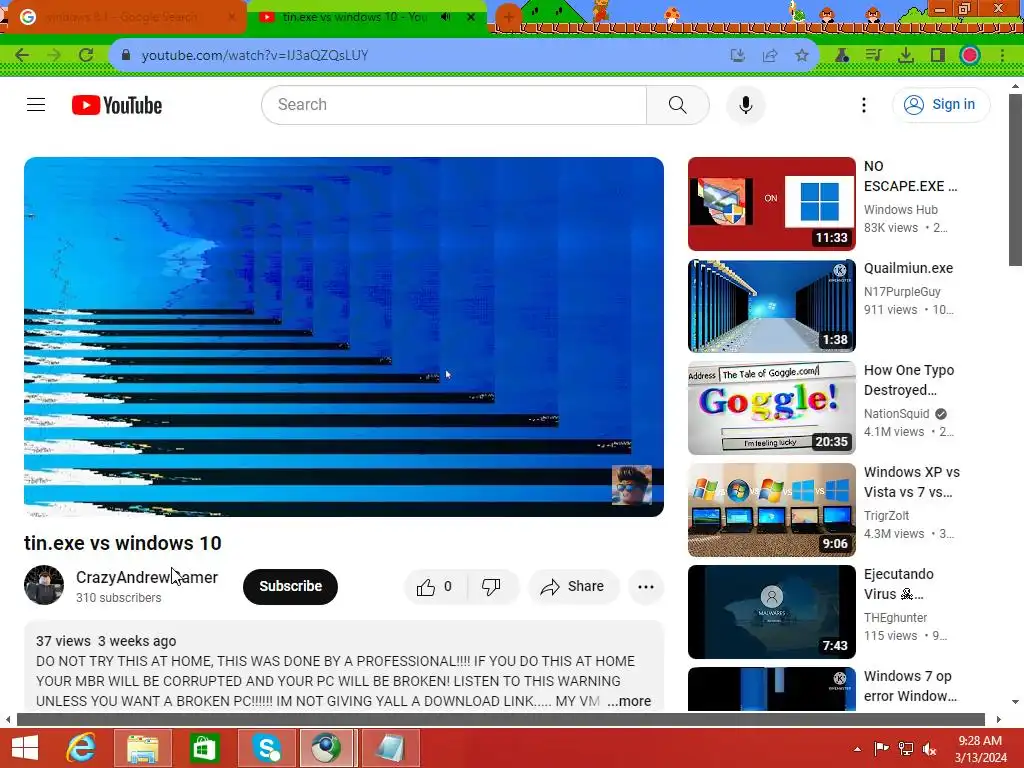Click the video player to pause
This screenshot has height=768, width=1024.
[344, 336]
